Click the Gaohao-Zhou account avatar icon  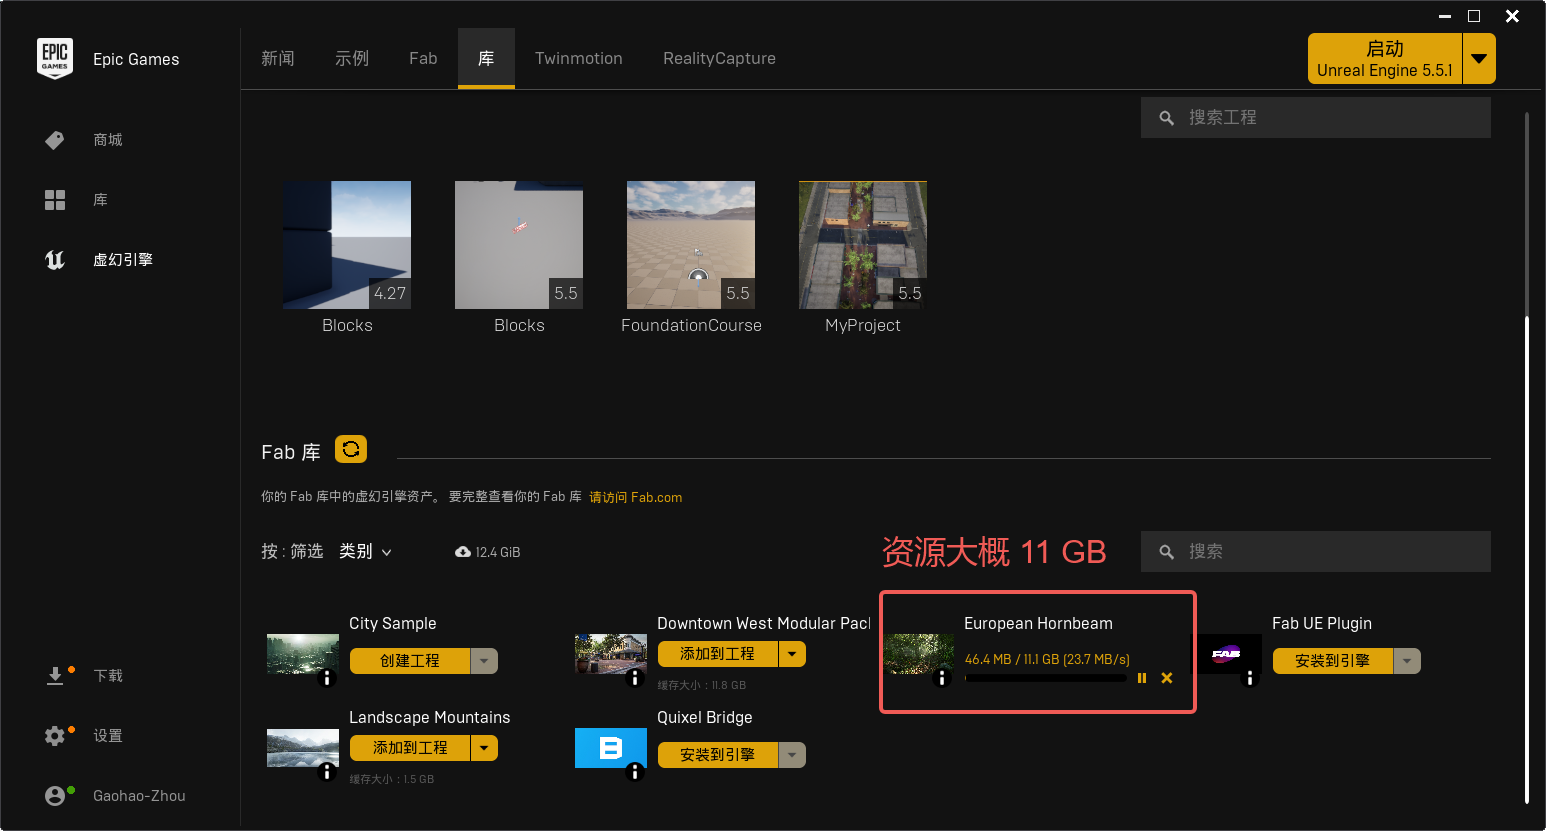[x=55, y=796]
